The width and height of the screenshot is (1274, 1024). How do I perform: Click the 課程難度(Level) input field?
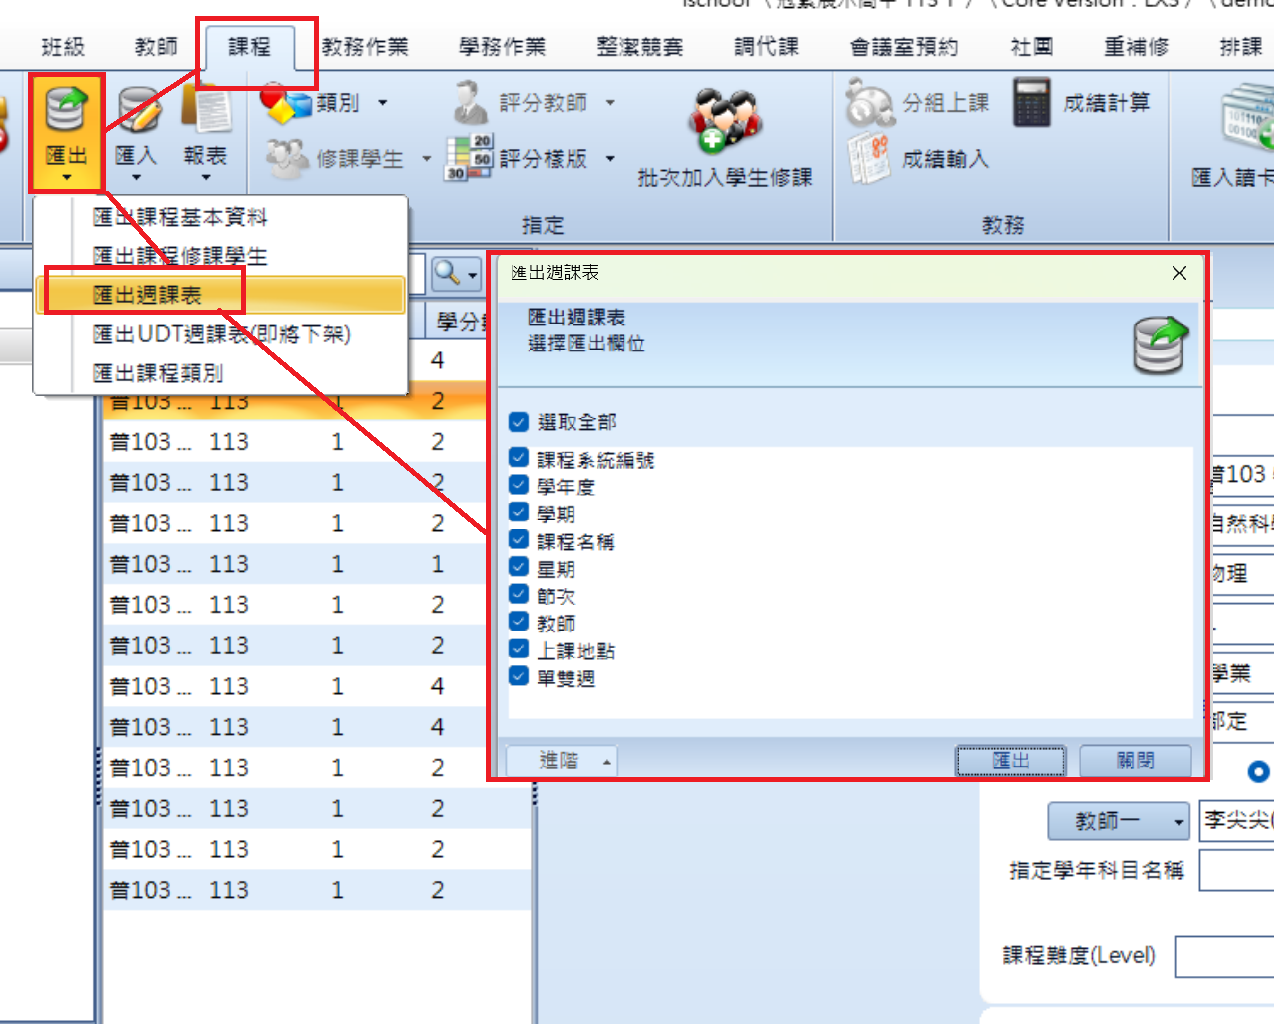click(x=1224, y=957)
